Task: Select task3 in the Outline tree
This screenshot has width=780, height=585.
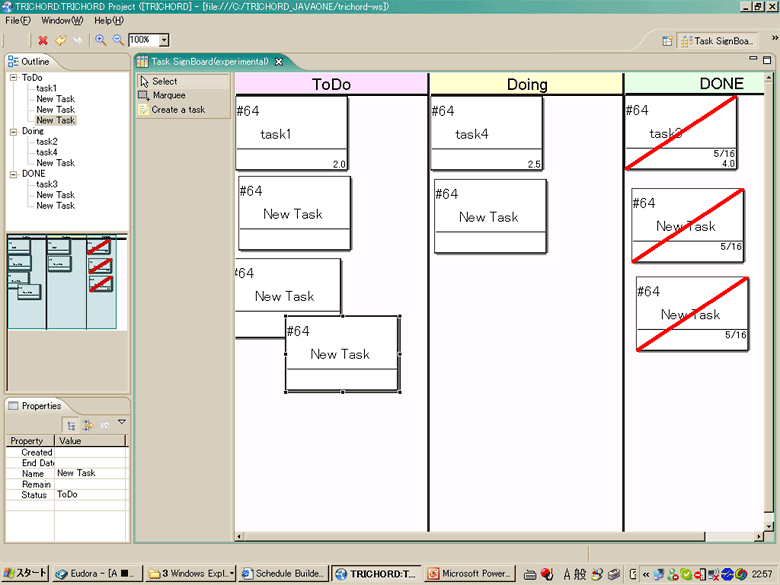Action: (x=47, y=185)
